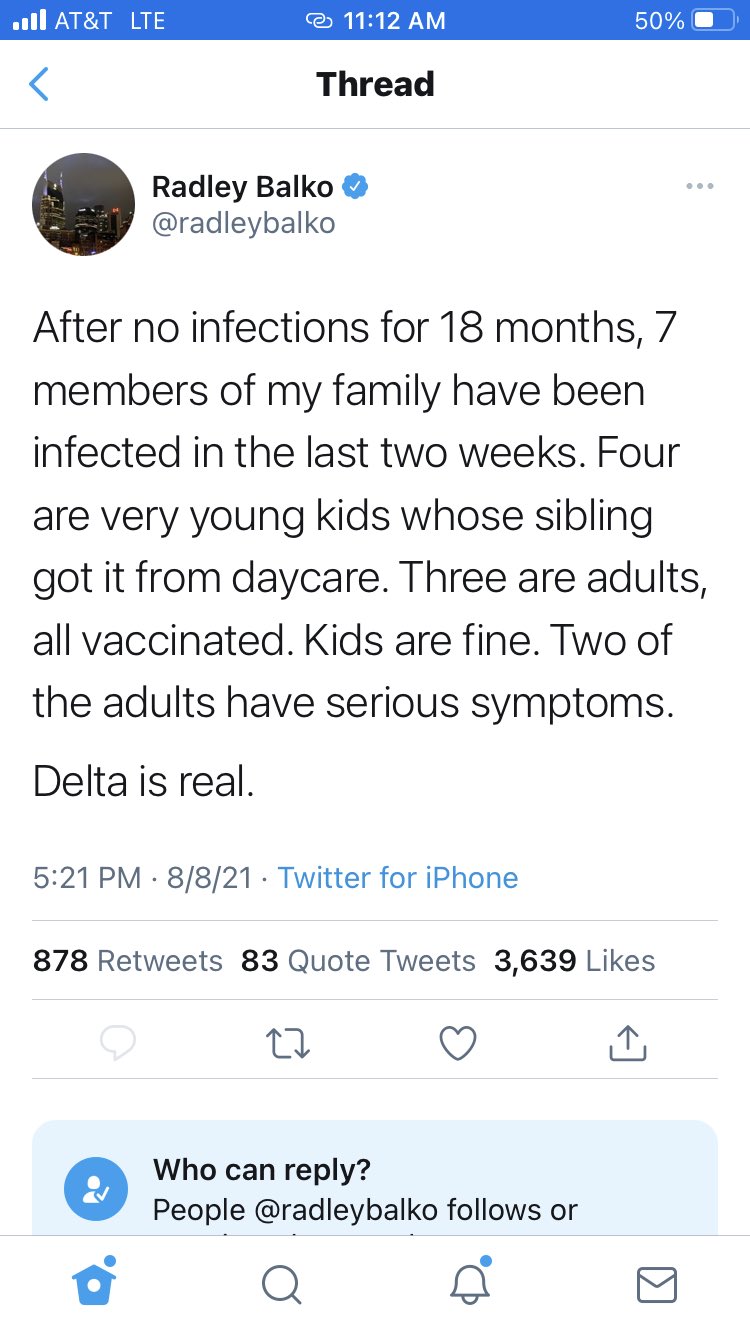Tap the reply speech bubble icon
750x1334 pixels.
(x=118, y=1044)
